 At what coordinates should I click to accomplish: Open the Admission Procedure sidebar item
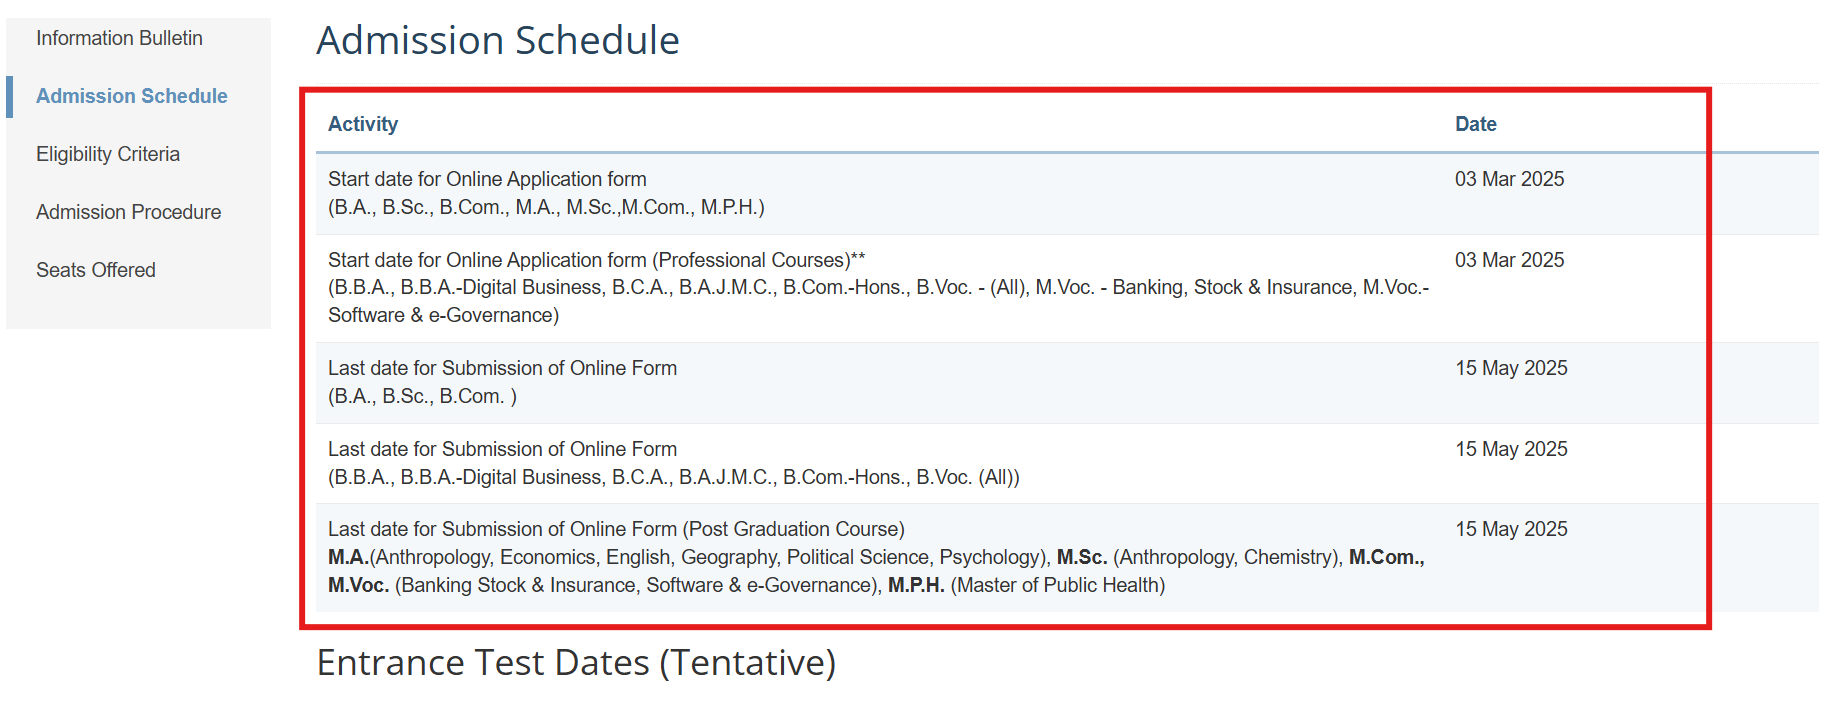[128, 212]
